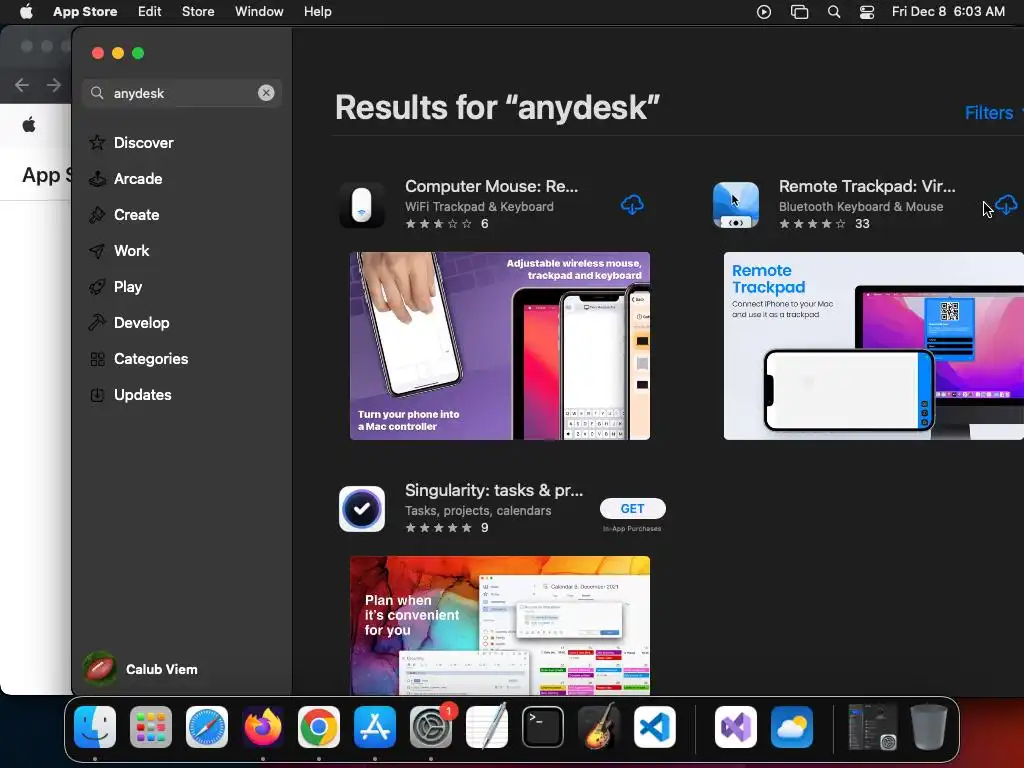Open the Develop category
Image resolution: width=1024 pixels, height=768 pixels.
[141, 322]
